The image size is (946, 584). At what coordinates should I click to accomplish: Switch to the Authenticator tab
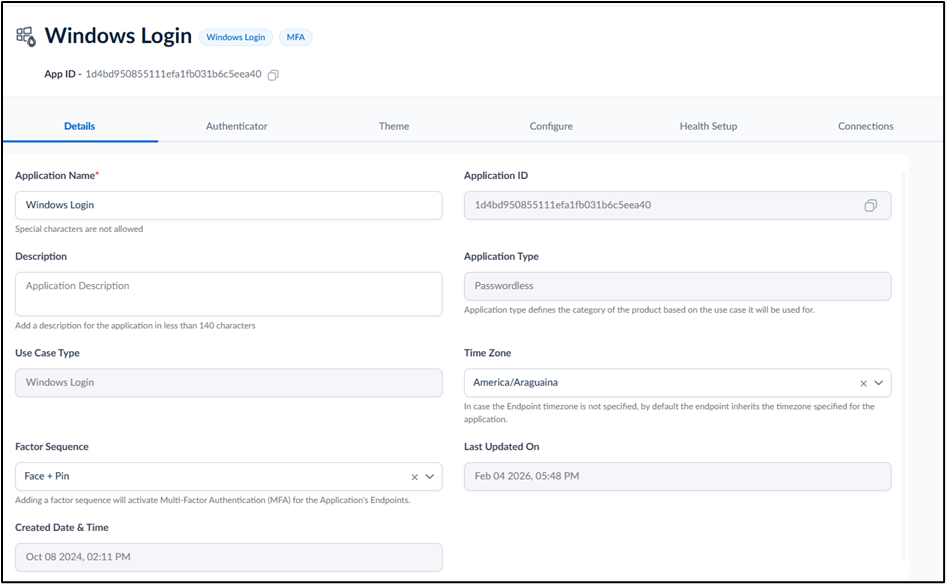coord(236,126)
